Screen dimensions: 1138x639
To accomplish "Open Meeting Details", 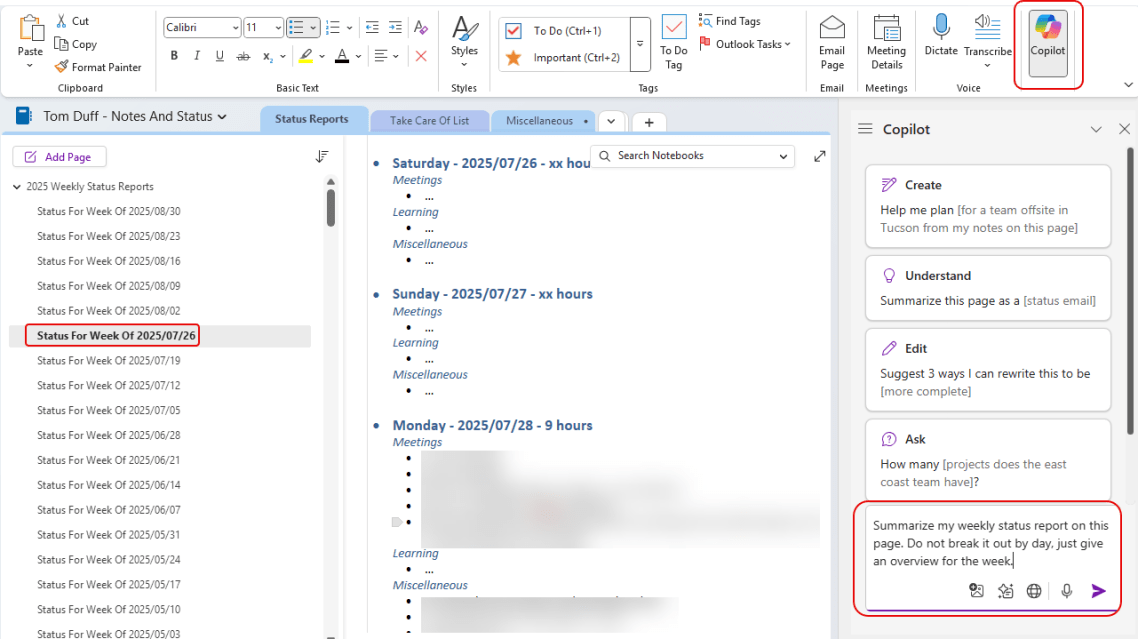I will [886, 42].
